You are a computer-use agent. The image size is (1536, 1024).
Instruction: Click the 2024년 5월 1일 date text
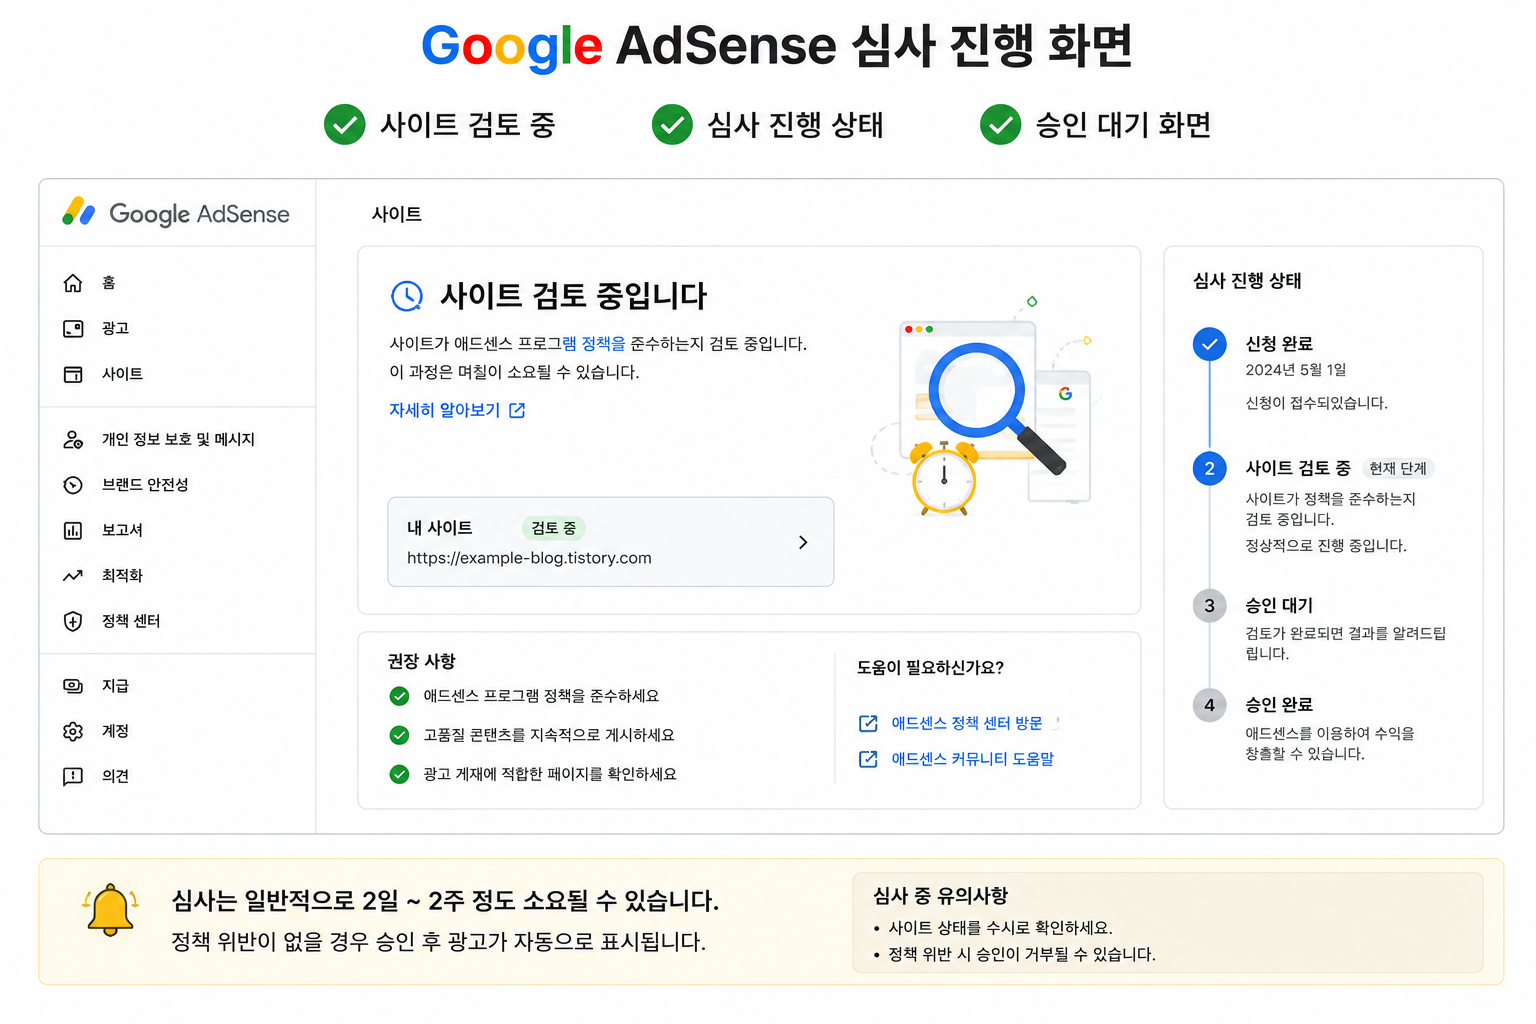point(1296,370)
